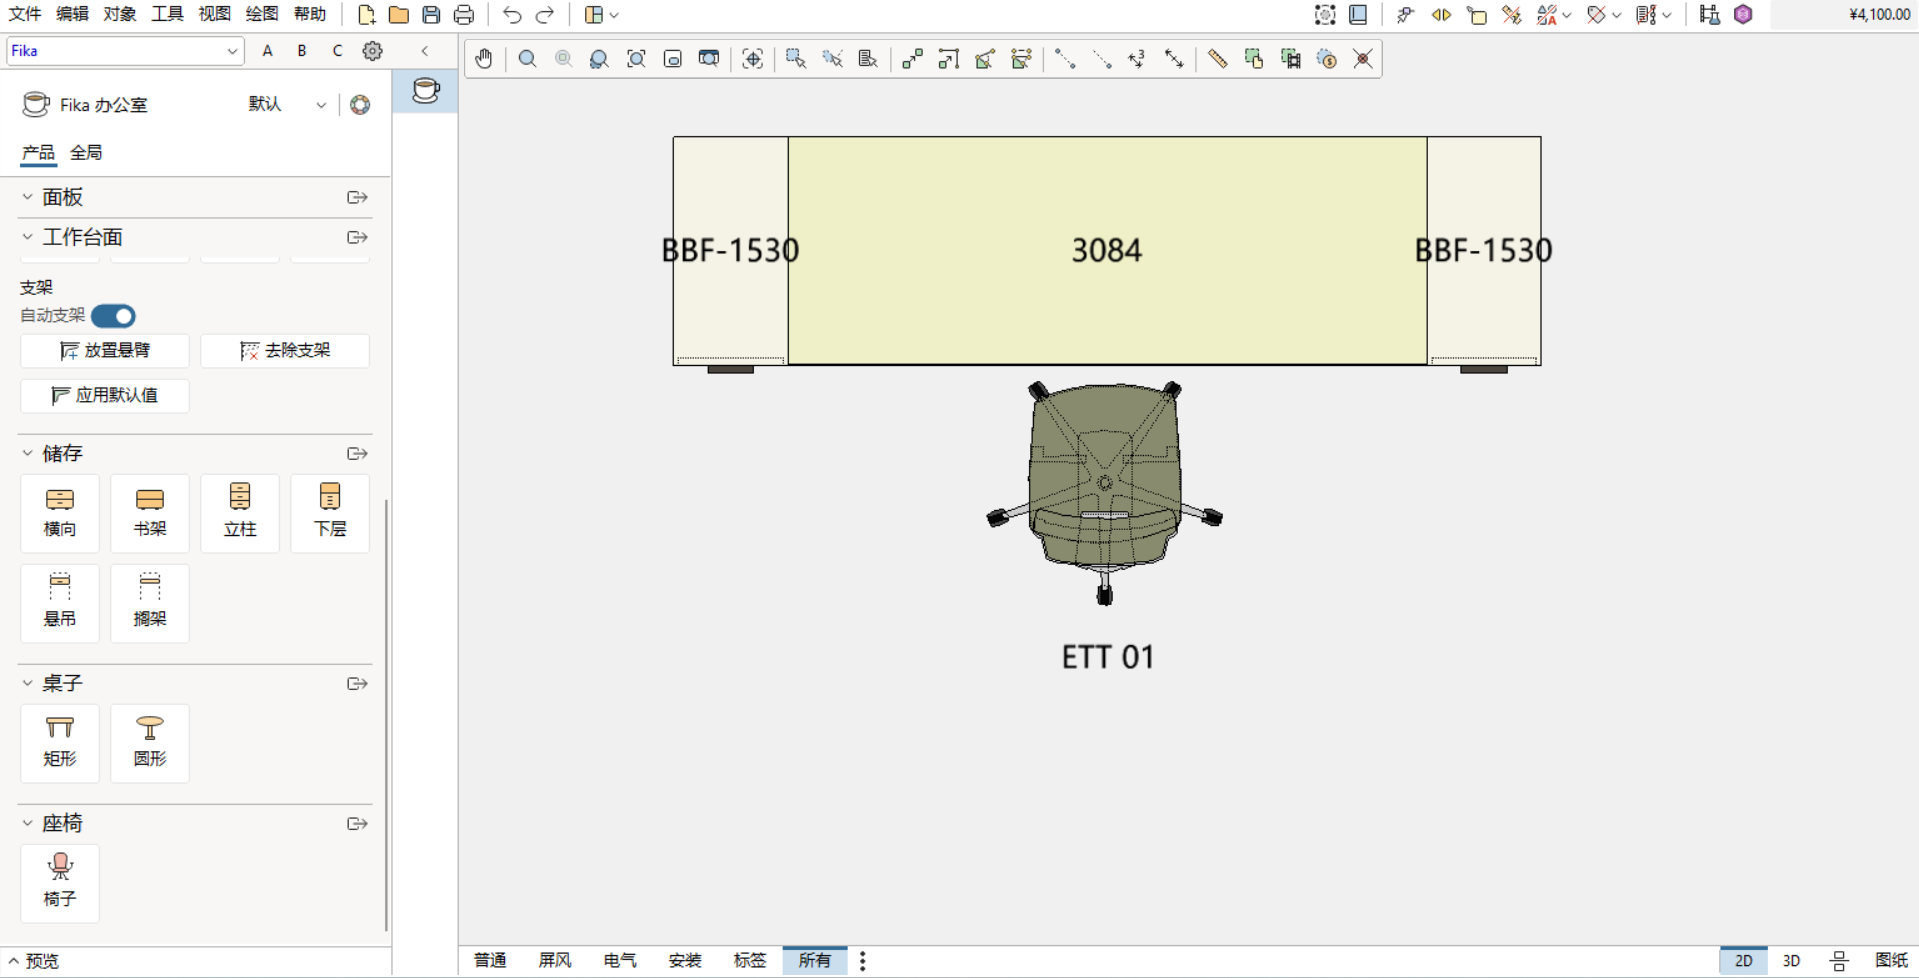Collapse the 储存 section

pos(27,454)
